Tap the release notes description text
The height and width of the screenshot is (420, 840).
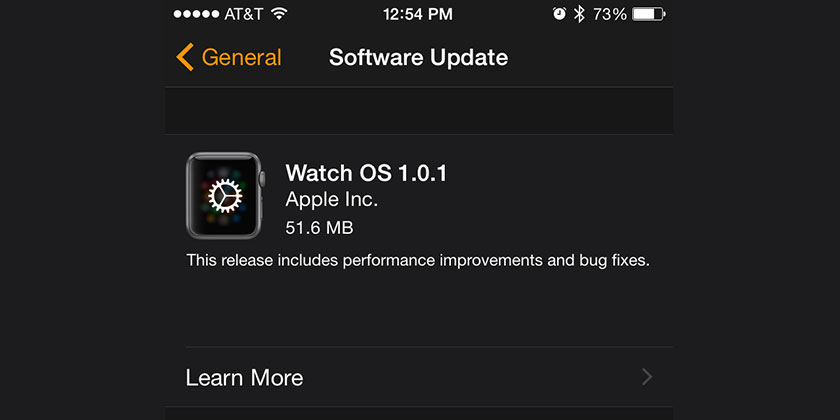pos(418,261)
